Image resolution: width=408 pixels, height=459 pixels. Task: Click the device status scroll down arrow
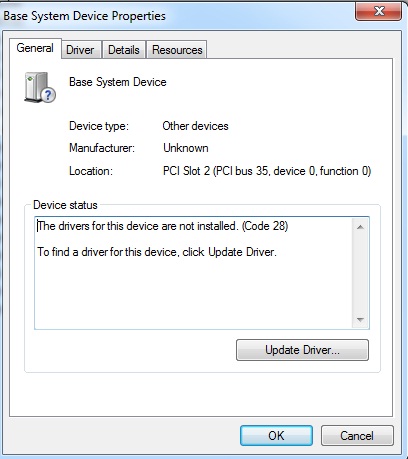(360, 320)
